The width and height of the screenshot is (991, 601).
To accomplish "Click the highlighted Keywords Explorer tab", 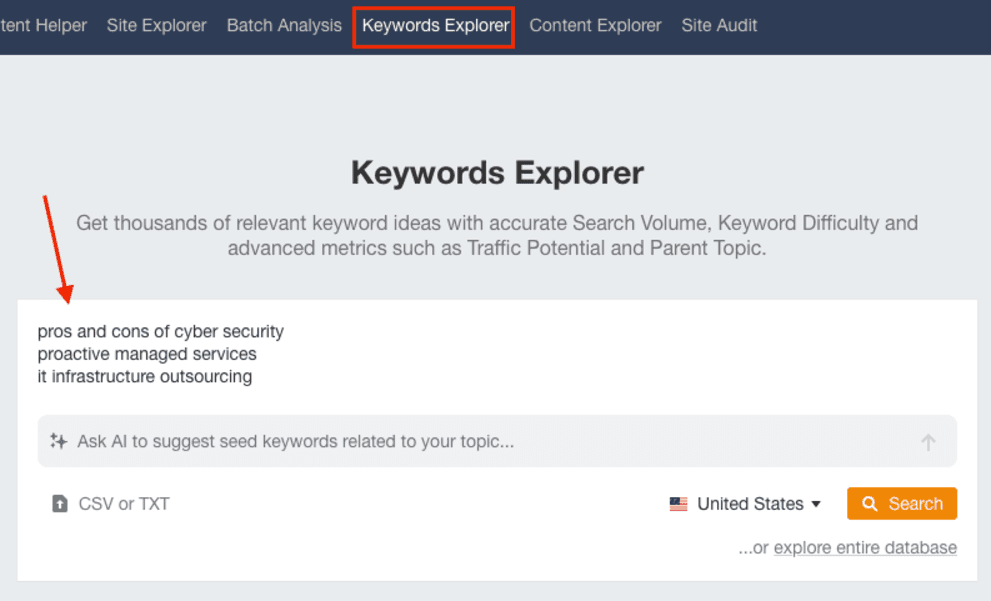I will (x=432, y=25).
